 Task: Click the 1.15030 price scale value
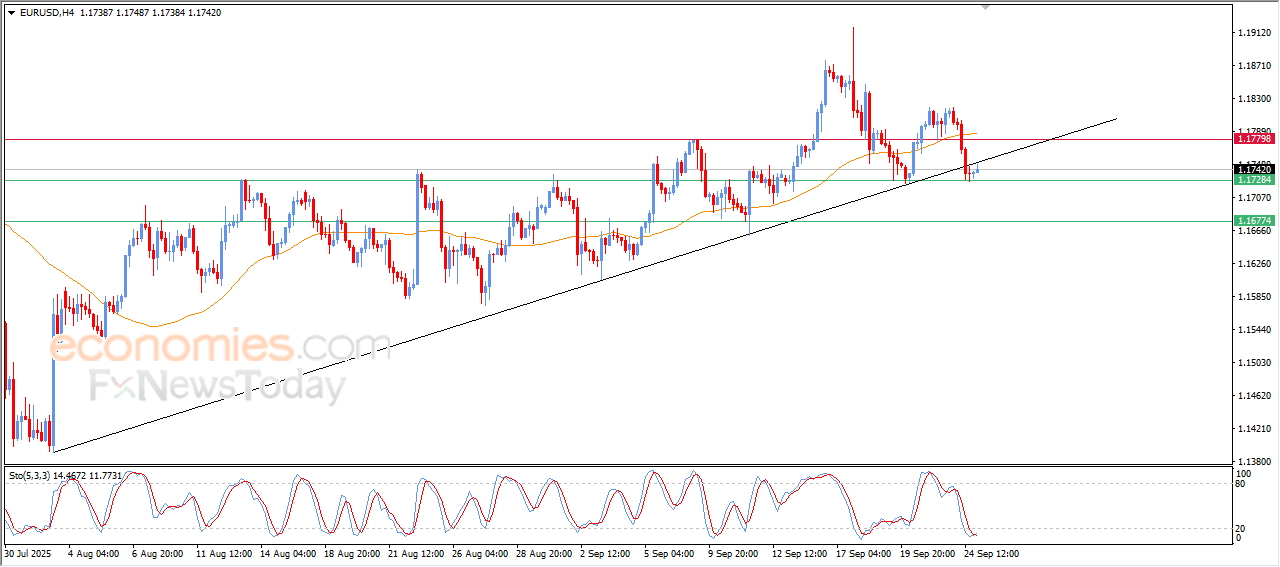tap(1254, 363)
